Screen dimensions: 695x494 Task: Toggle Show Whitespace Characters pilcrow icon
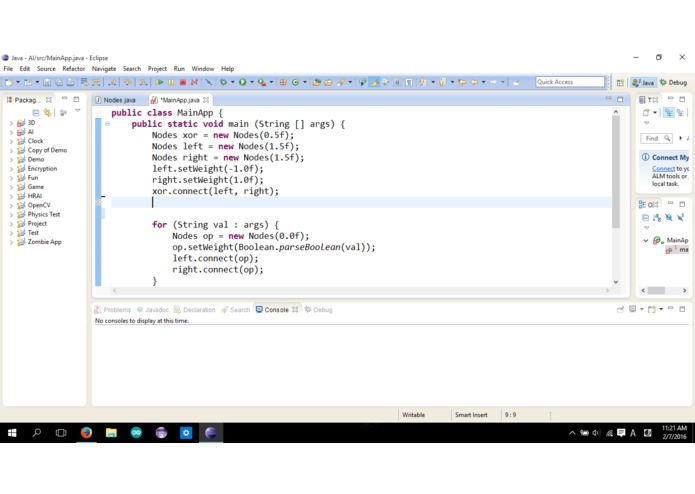click(409, 82)
